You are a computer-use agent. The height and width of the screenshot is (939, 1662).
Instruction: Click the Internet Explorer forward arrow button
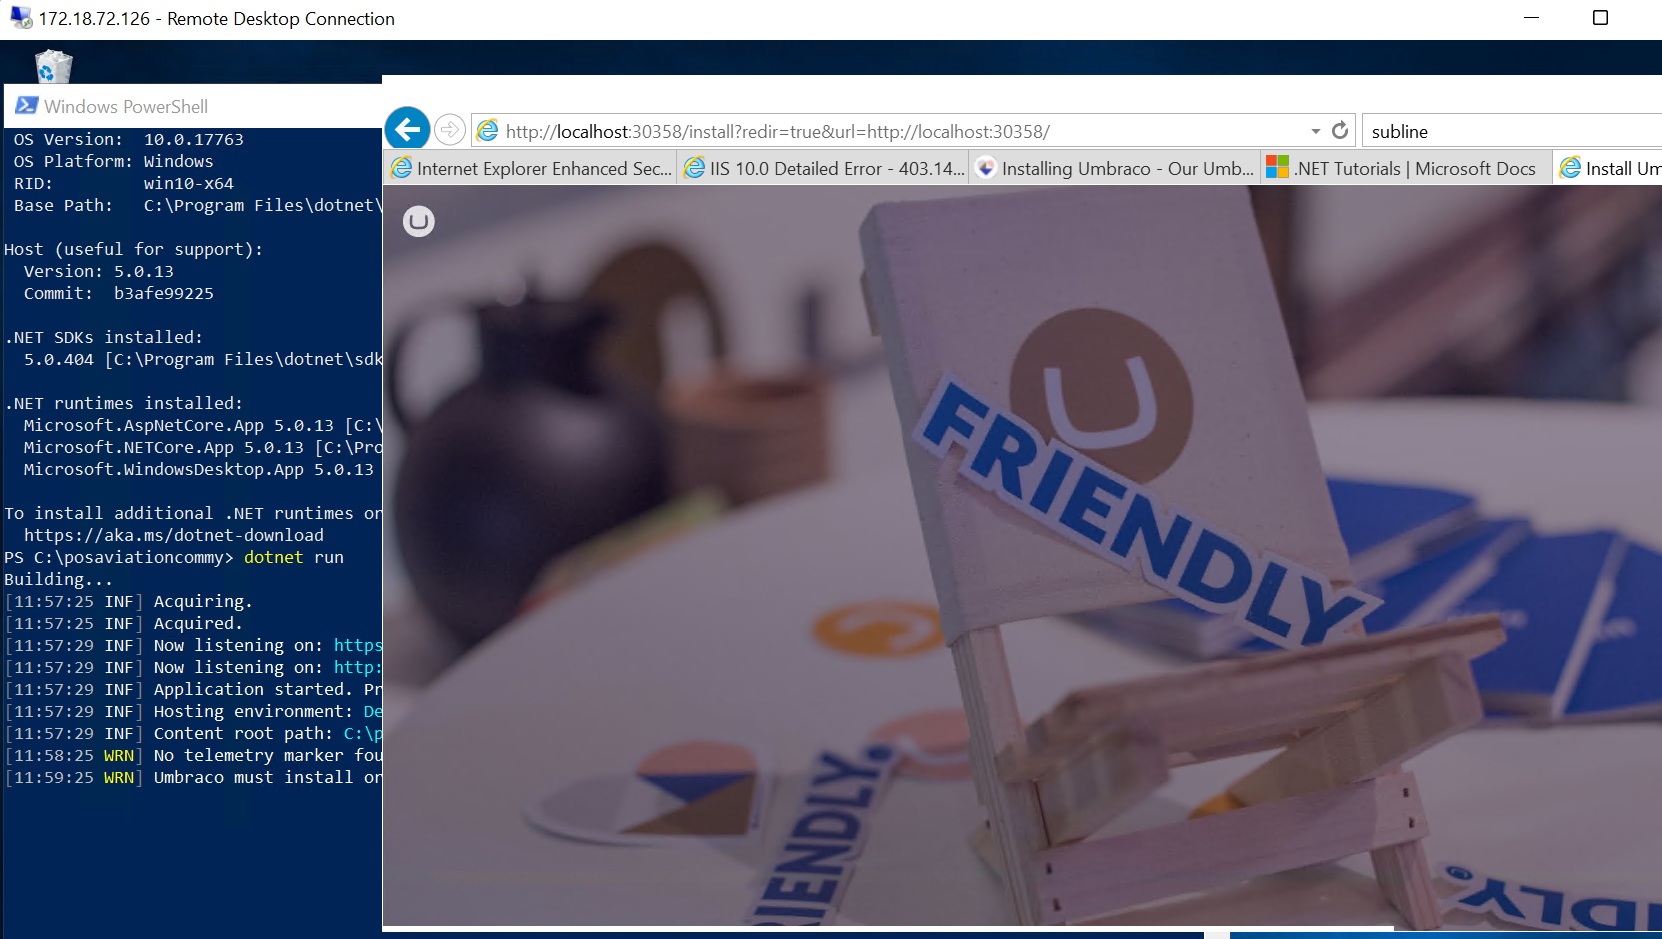[x=450, y=130]
